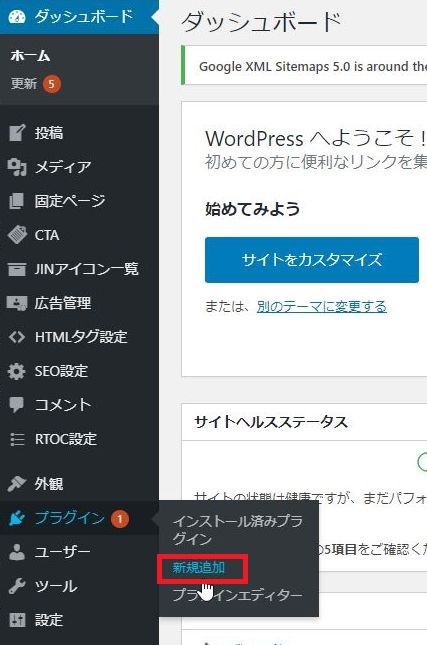Click the plugin update badge 1
The height and width of the screenshot is (645, 427).
click(x=119, y=519)
